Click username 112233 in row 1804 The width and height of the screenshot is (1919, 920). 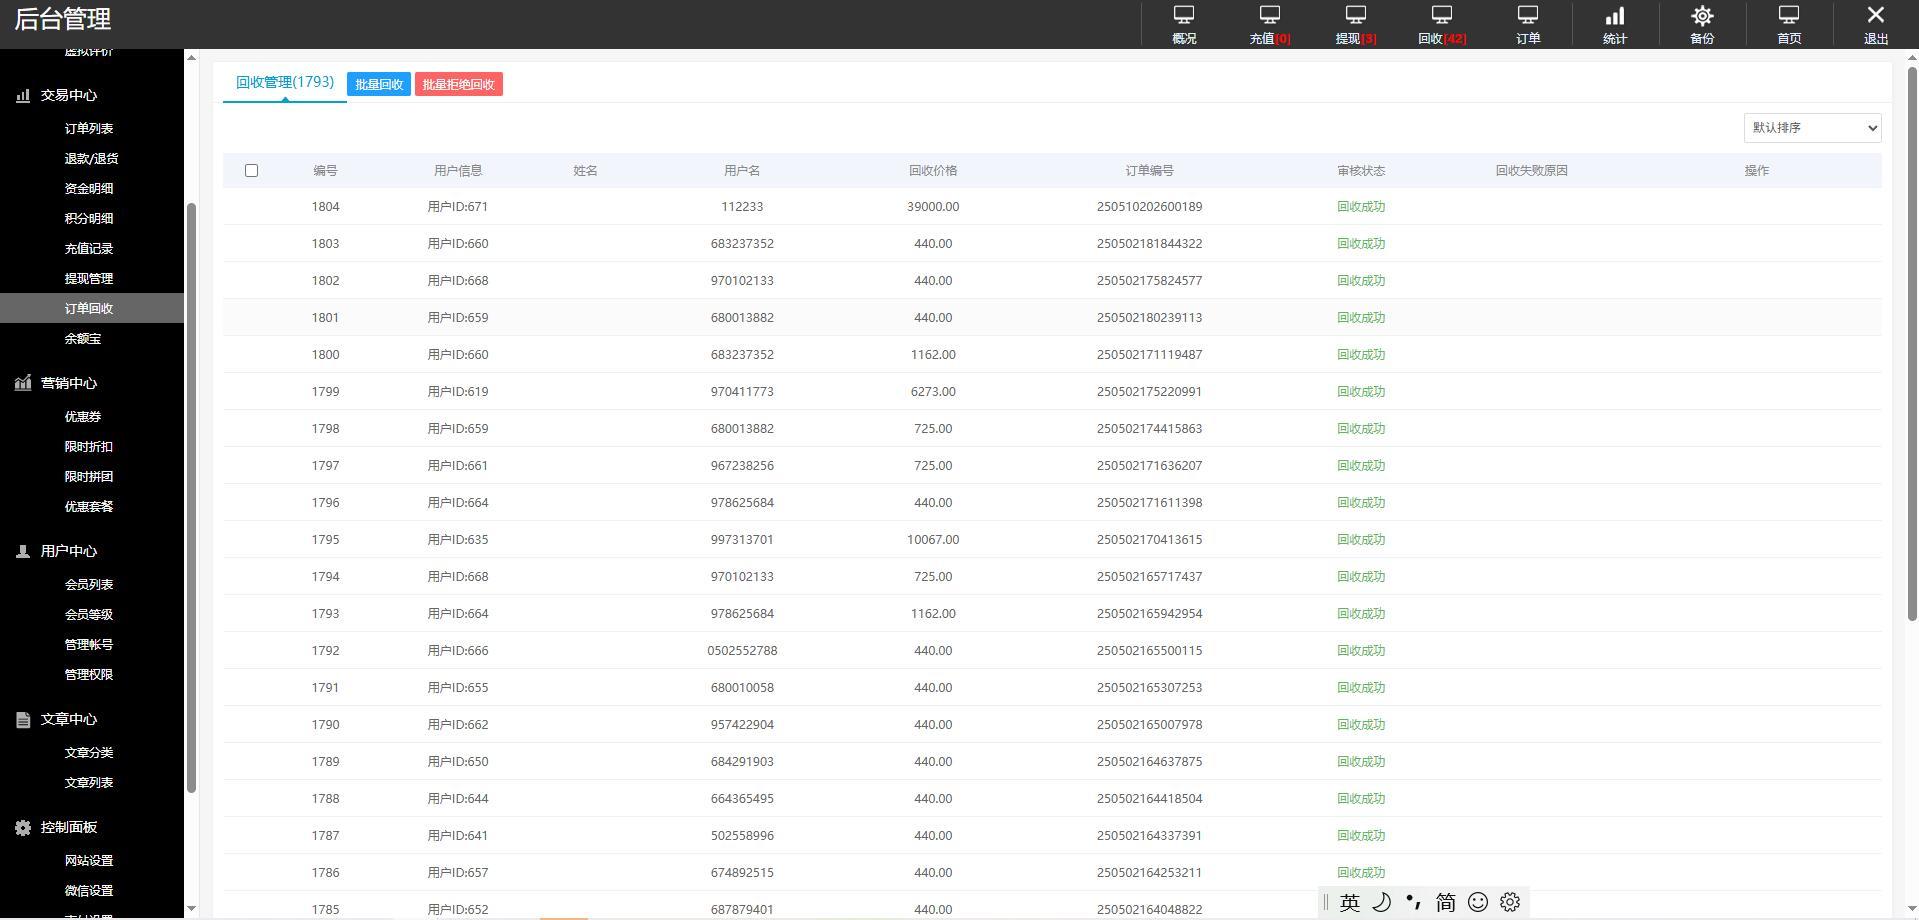coord(742,207)
